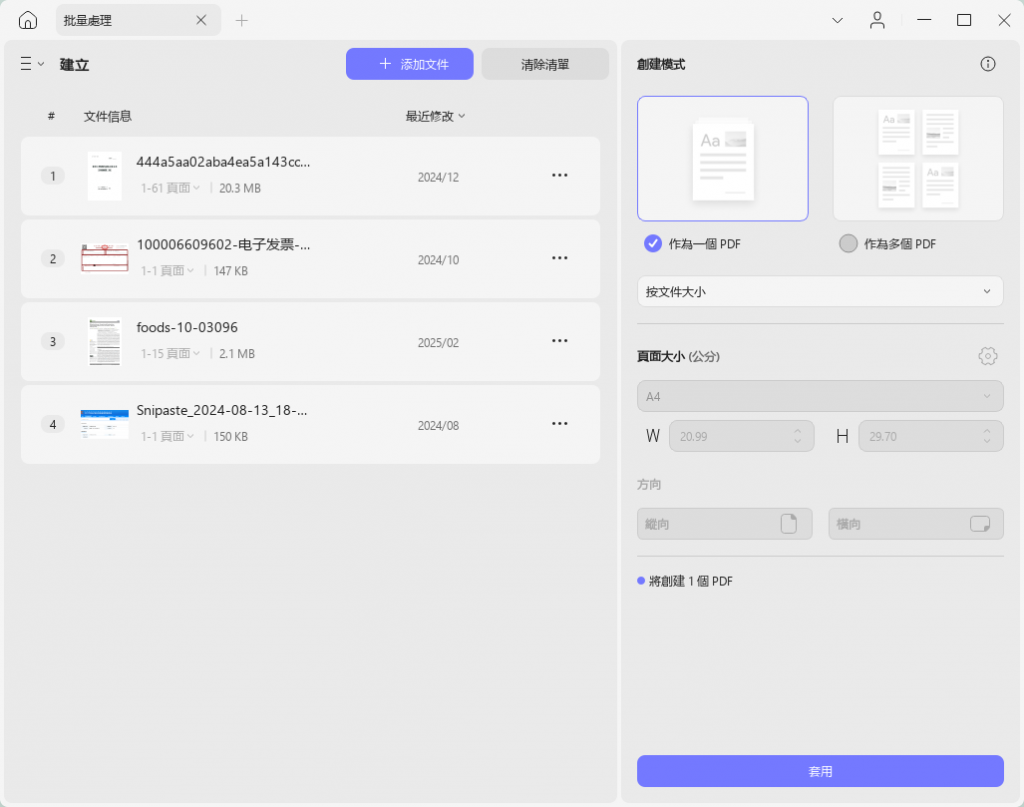Open page size settings gear icon

point(987,356)
